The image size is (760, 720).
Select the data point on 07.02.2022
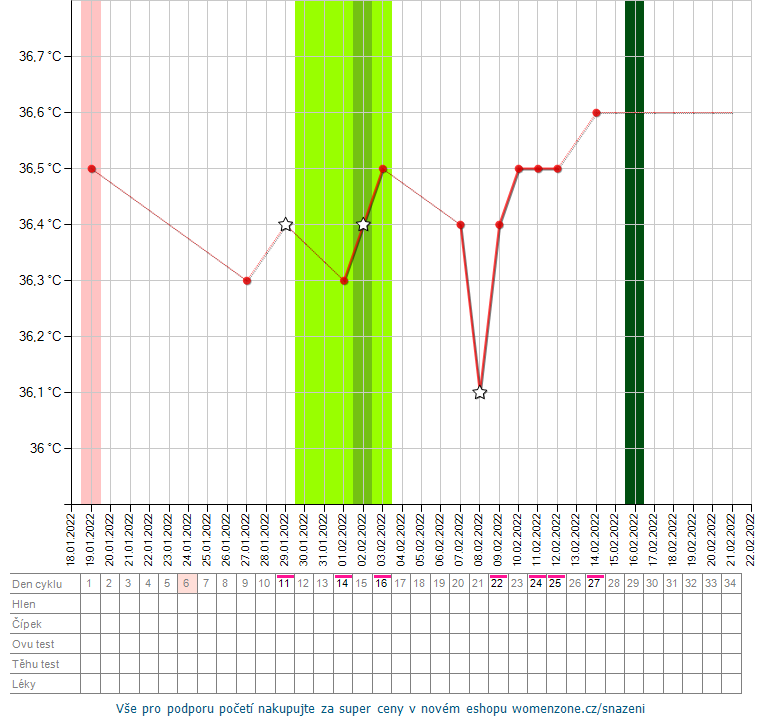(460, 224)
